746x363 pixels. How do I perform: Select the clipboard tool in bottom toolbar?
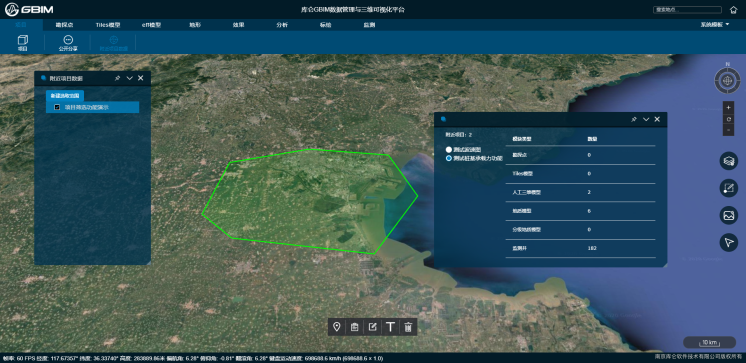pos(354,327)
